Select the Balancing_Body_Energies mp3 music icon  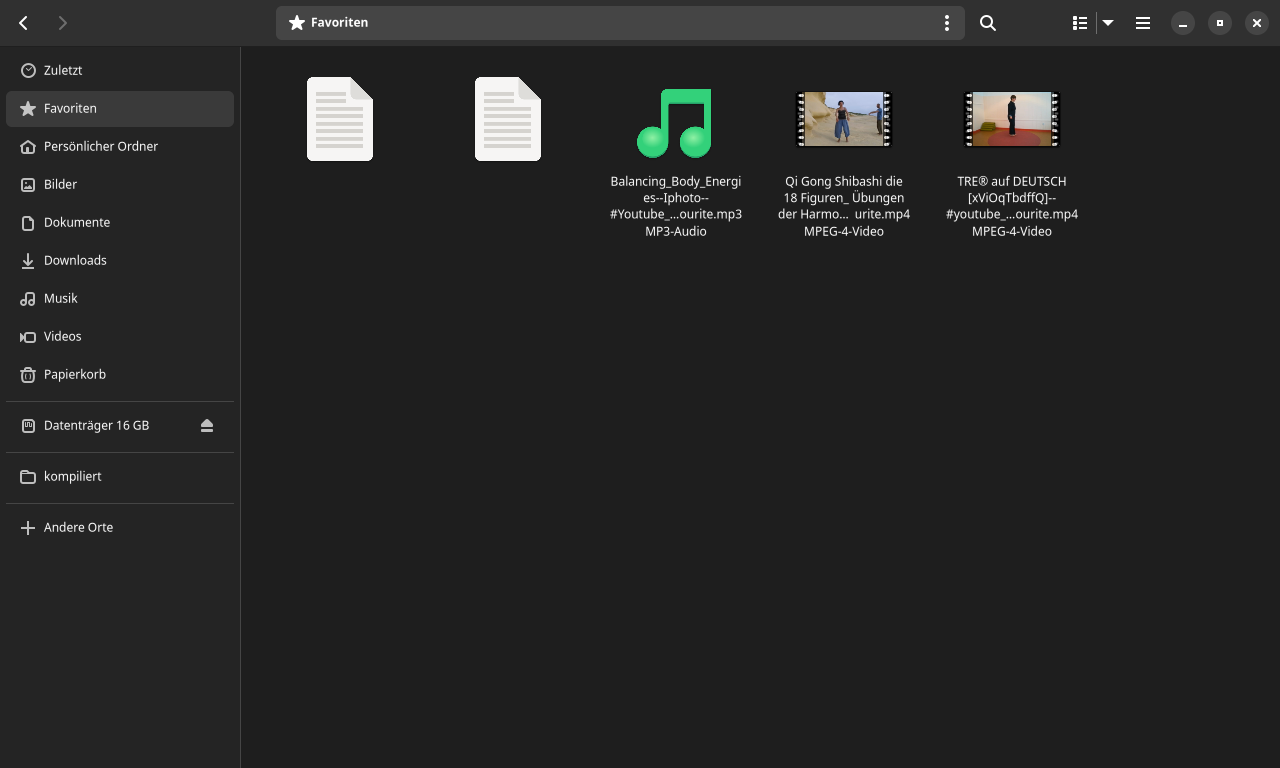(675, 123)
